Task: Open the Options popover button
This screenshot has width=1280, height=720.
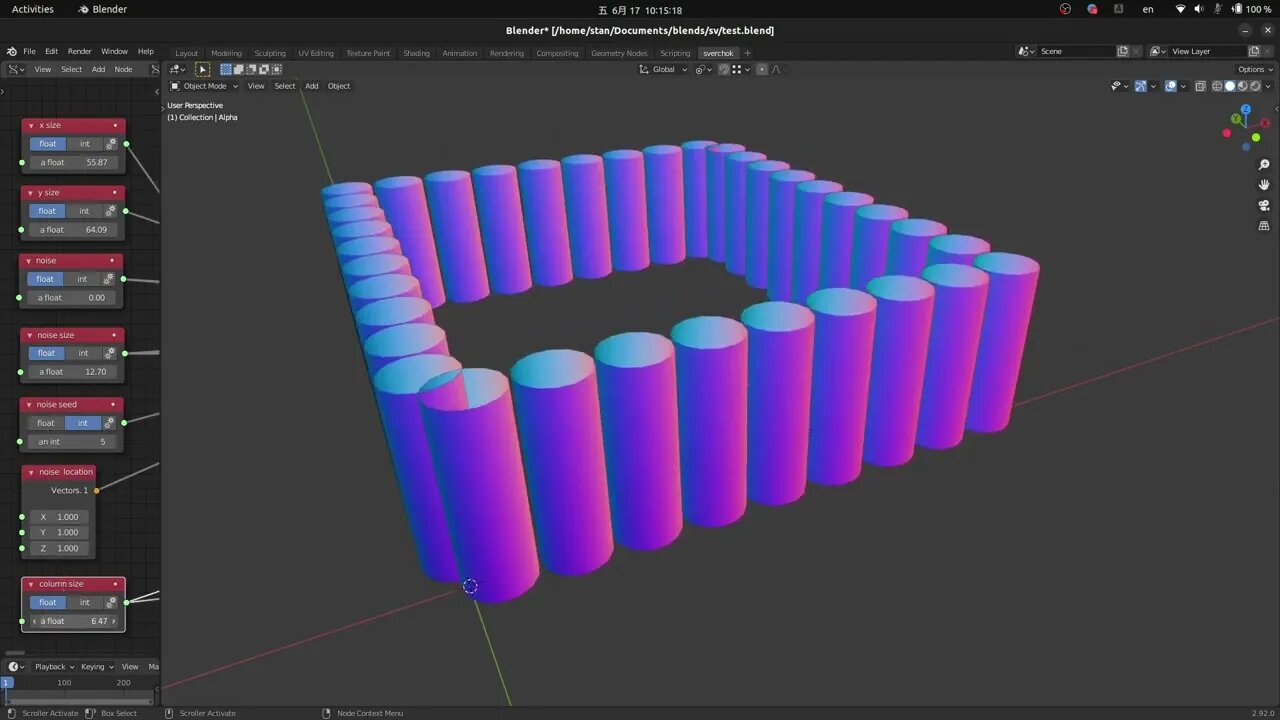Action: (1255, 69)
